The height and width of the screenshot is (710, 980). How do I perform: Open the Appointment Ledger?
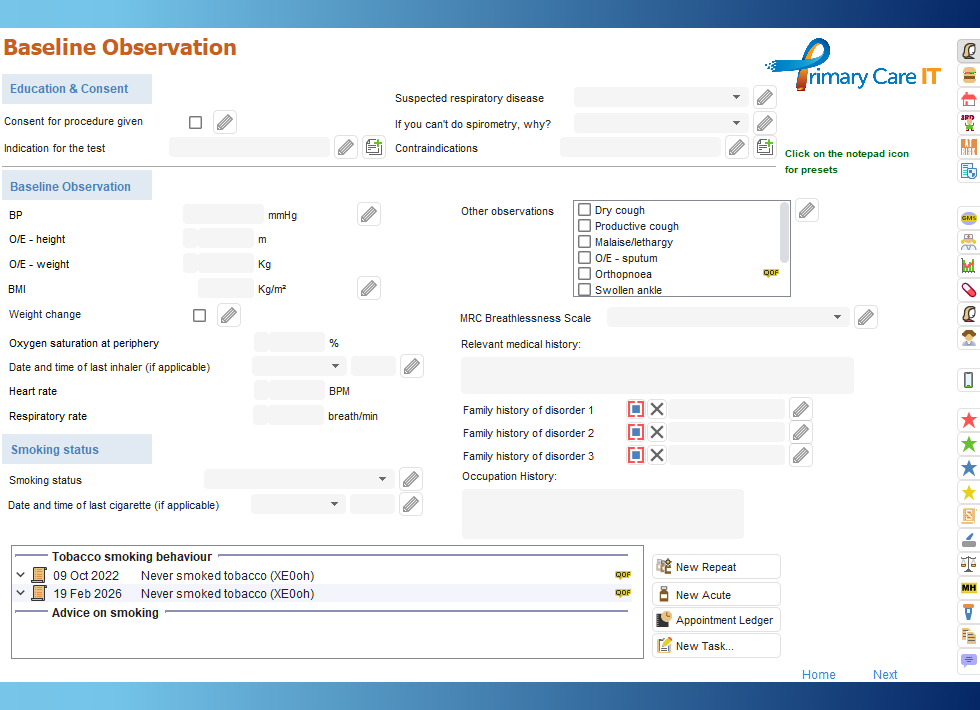pyautogui.click(x=716, y=620)
